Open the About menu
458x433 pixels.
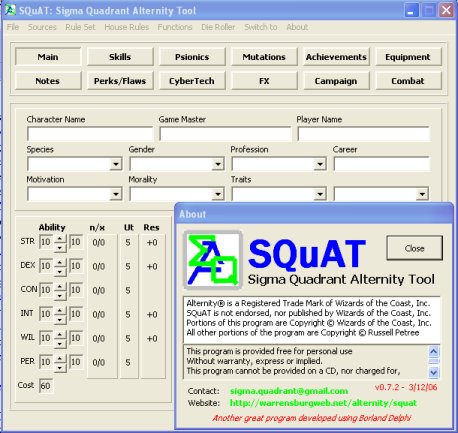click(x=297, y=27)
